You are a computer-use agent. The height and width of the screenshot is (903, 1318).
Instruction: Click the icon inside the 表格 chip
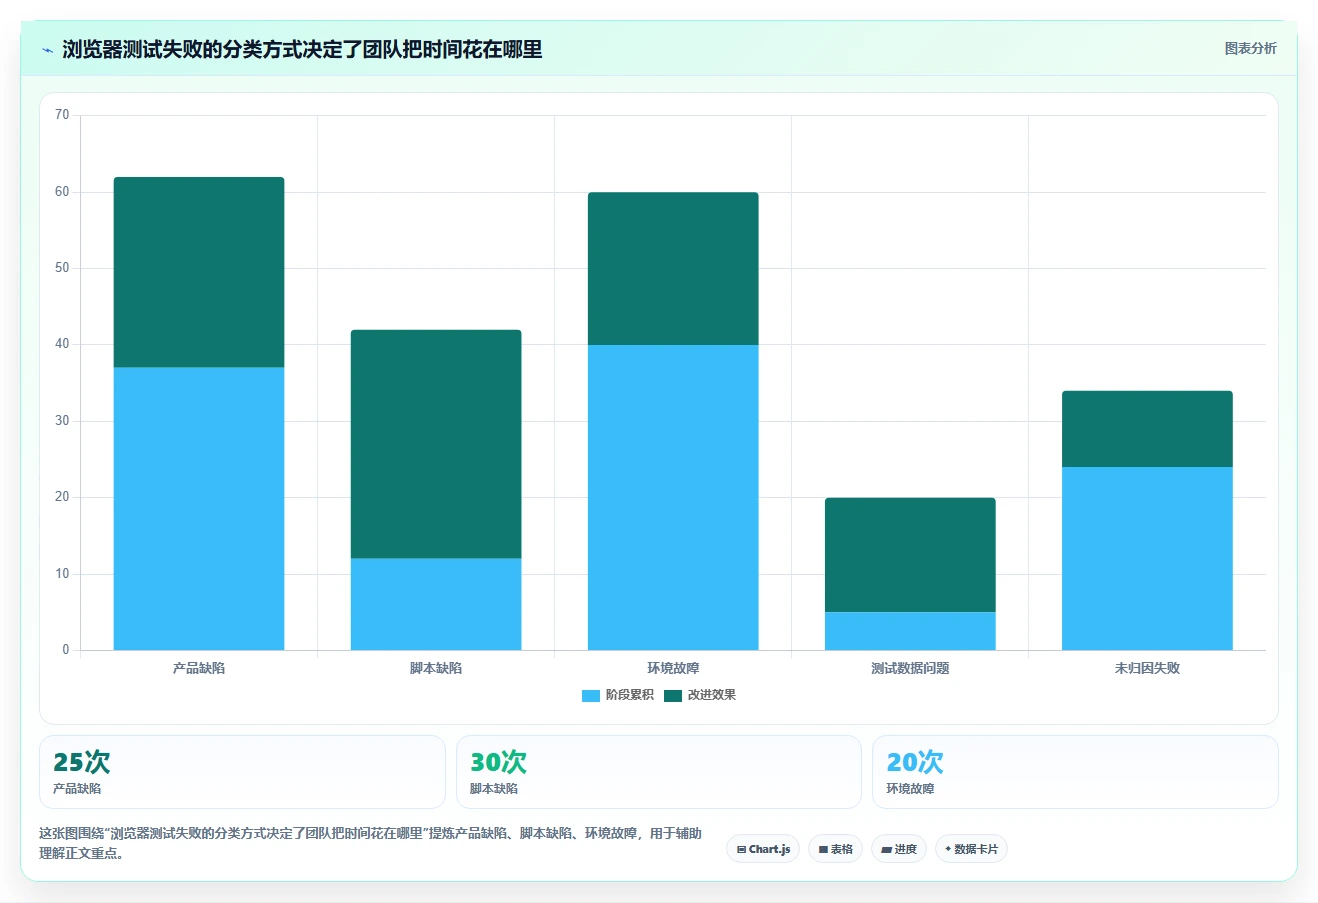point(823,849)
